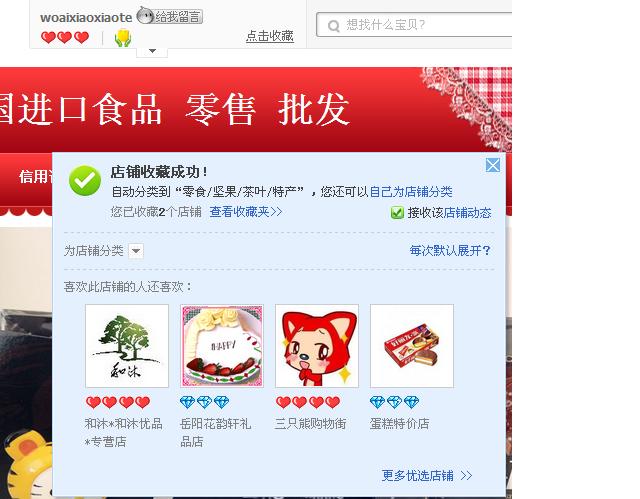Close the 店铺收藏成功 popup
Viewport: 640px width, 499px height.
493,165
